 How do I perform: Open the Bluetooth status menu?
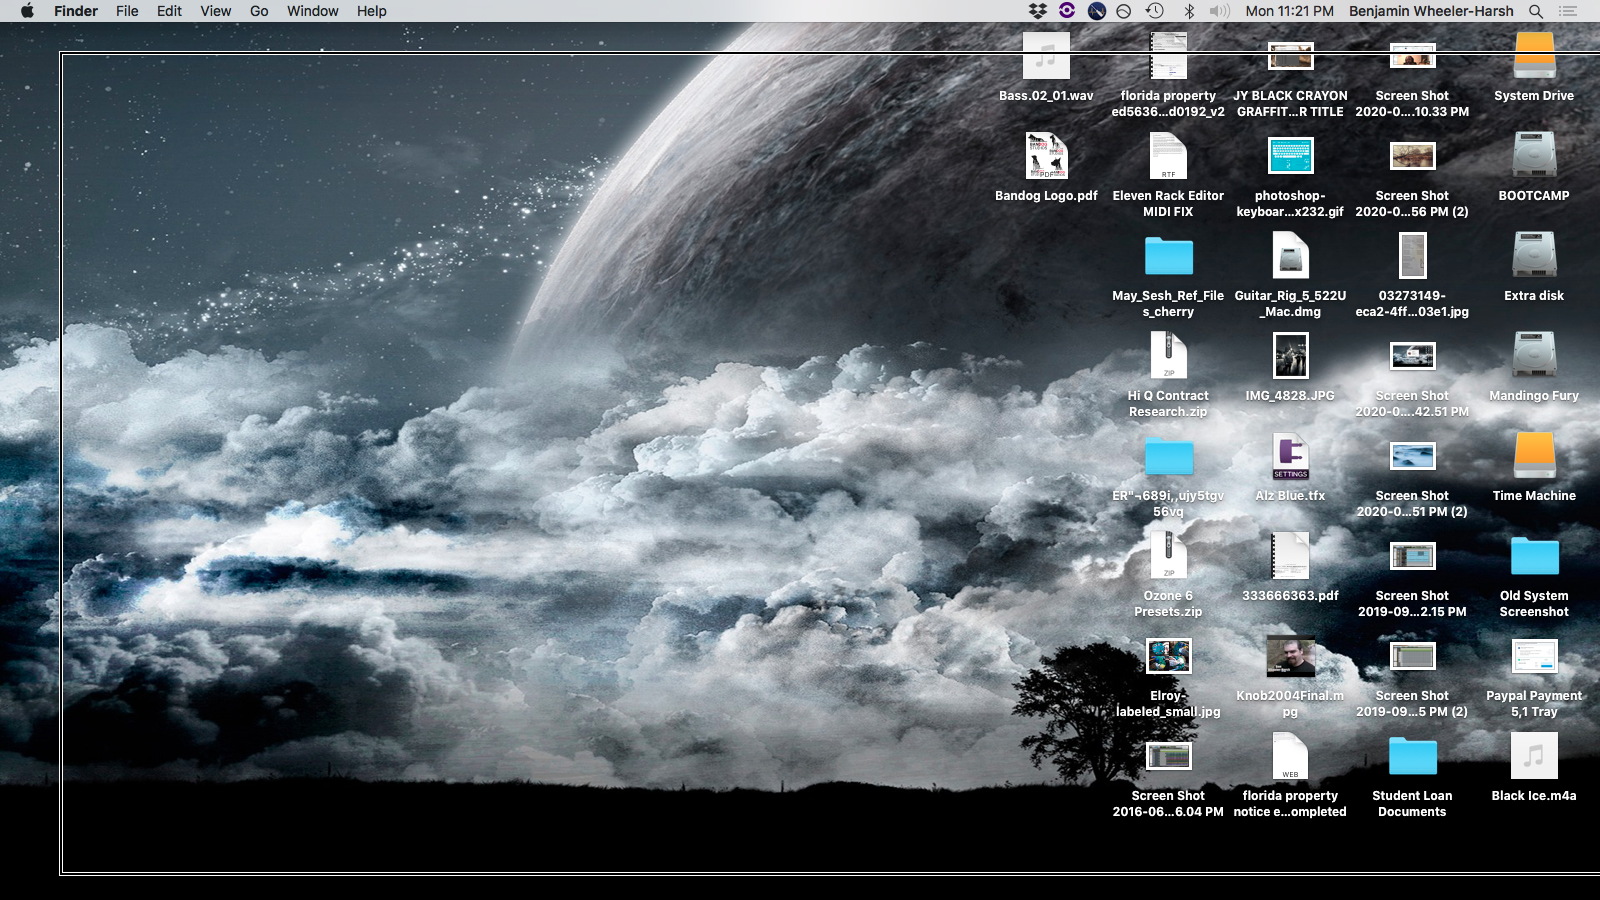[1189, 11]
